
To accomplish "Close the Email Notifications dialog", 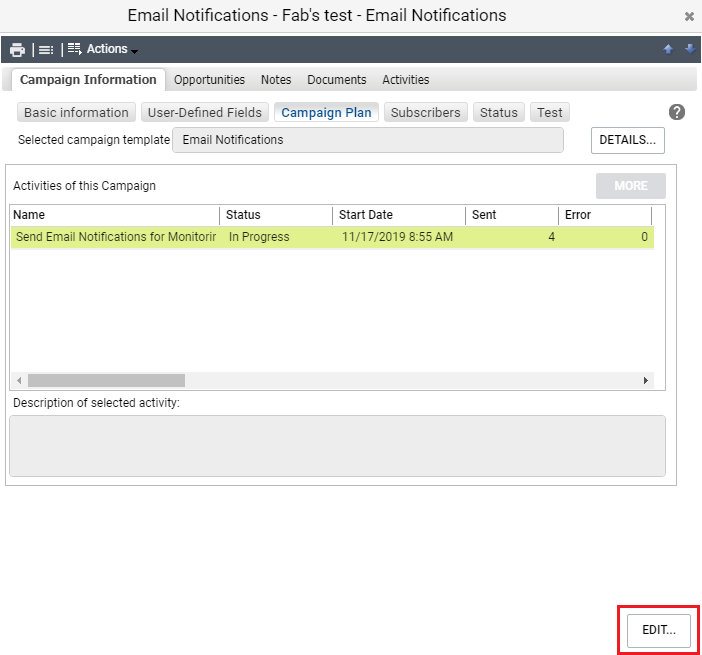I will [x=689, y=17].
